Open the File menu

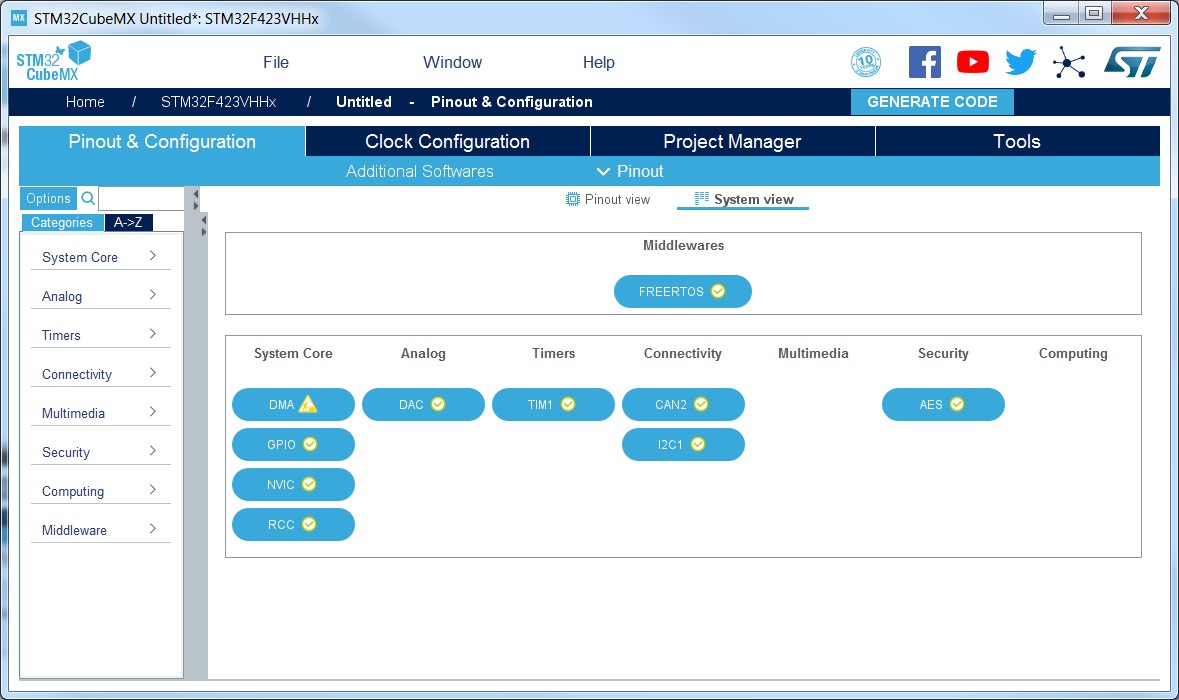click(275, 62)
